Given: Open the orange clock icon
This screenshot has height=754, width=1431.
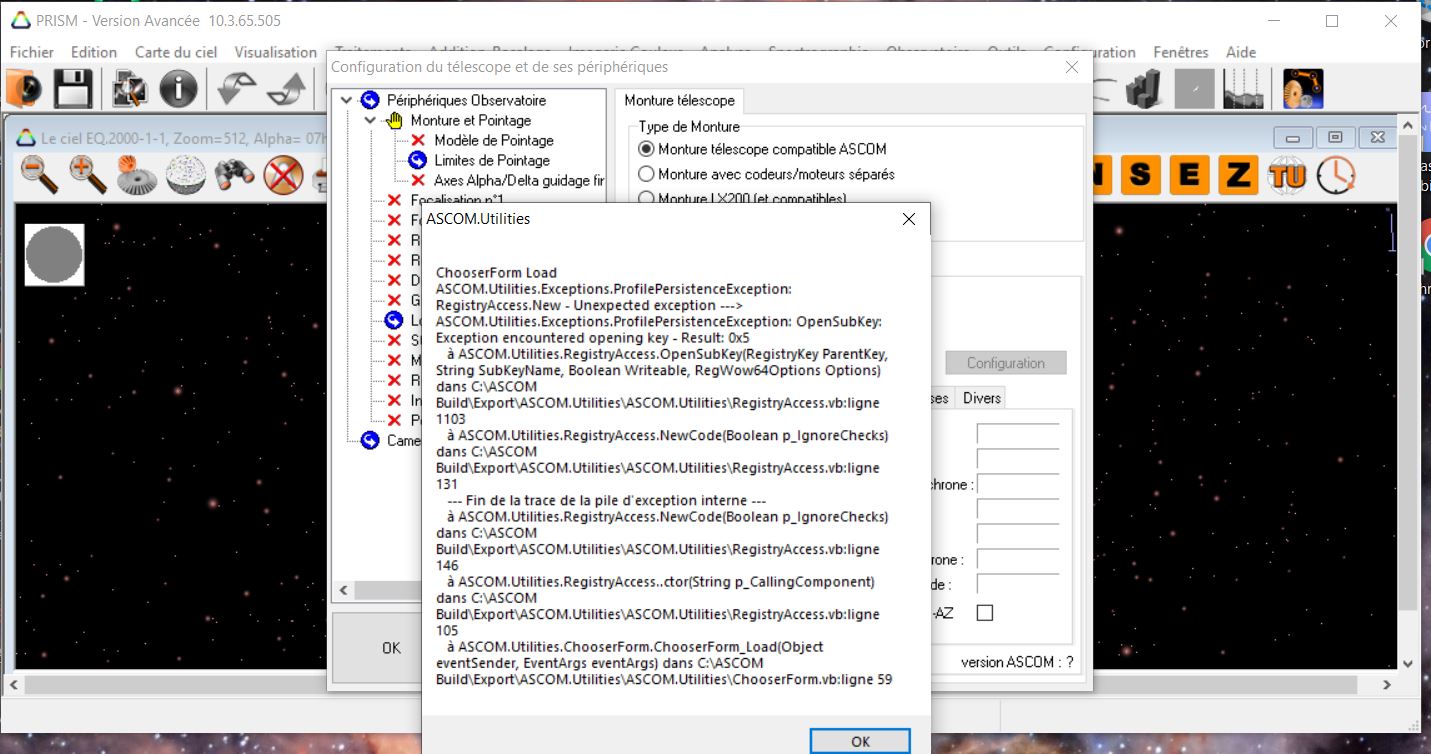Looking at the screenshot, I should (x=1336, y=176).
